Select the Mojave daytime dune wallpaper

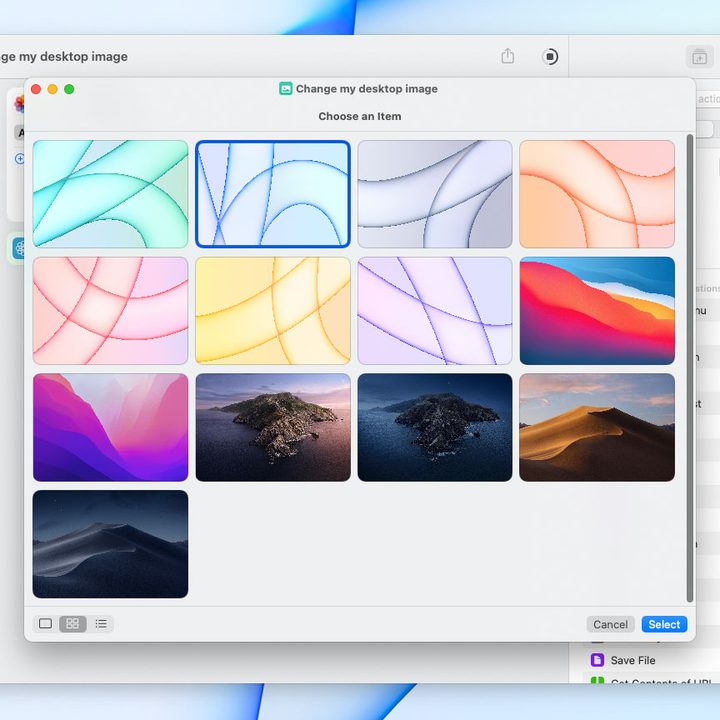[597, 427]
